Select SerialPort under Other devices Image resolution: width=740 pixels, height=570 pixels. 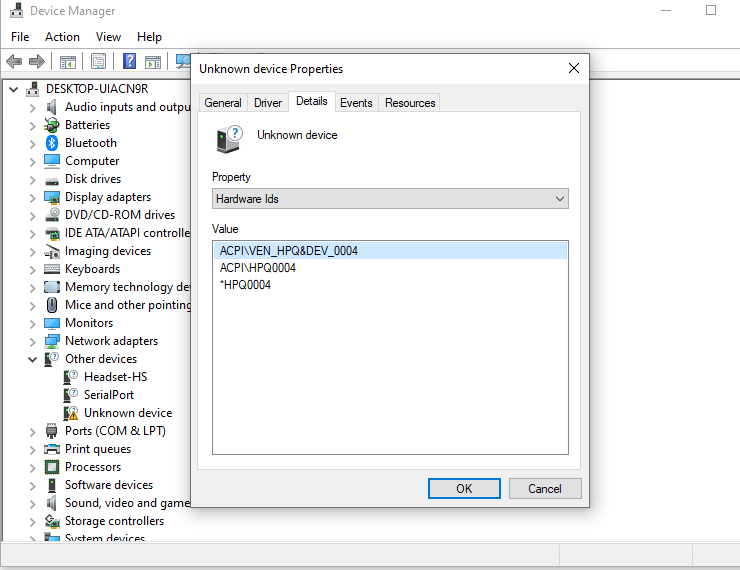[x=109, y=395]
